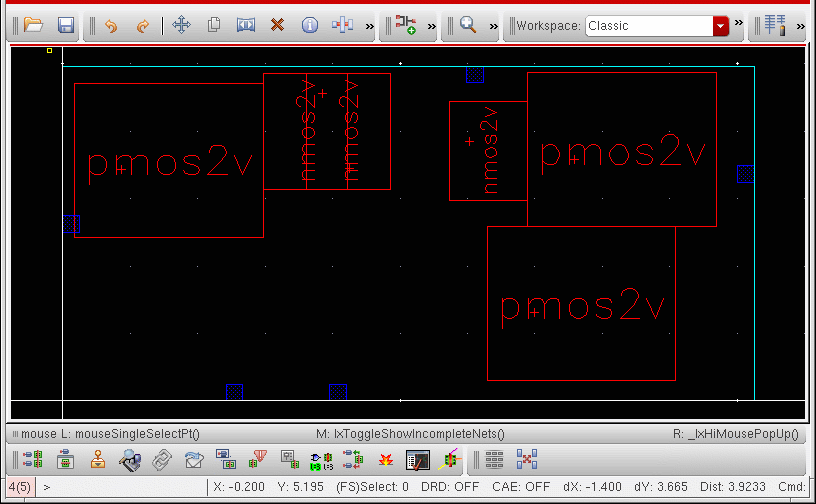This screenshot has width=816, height=504.
Task: Click the Copy tool icon
Action: (213, 25)
